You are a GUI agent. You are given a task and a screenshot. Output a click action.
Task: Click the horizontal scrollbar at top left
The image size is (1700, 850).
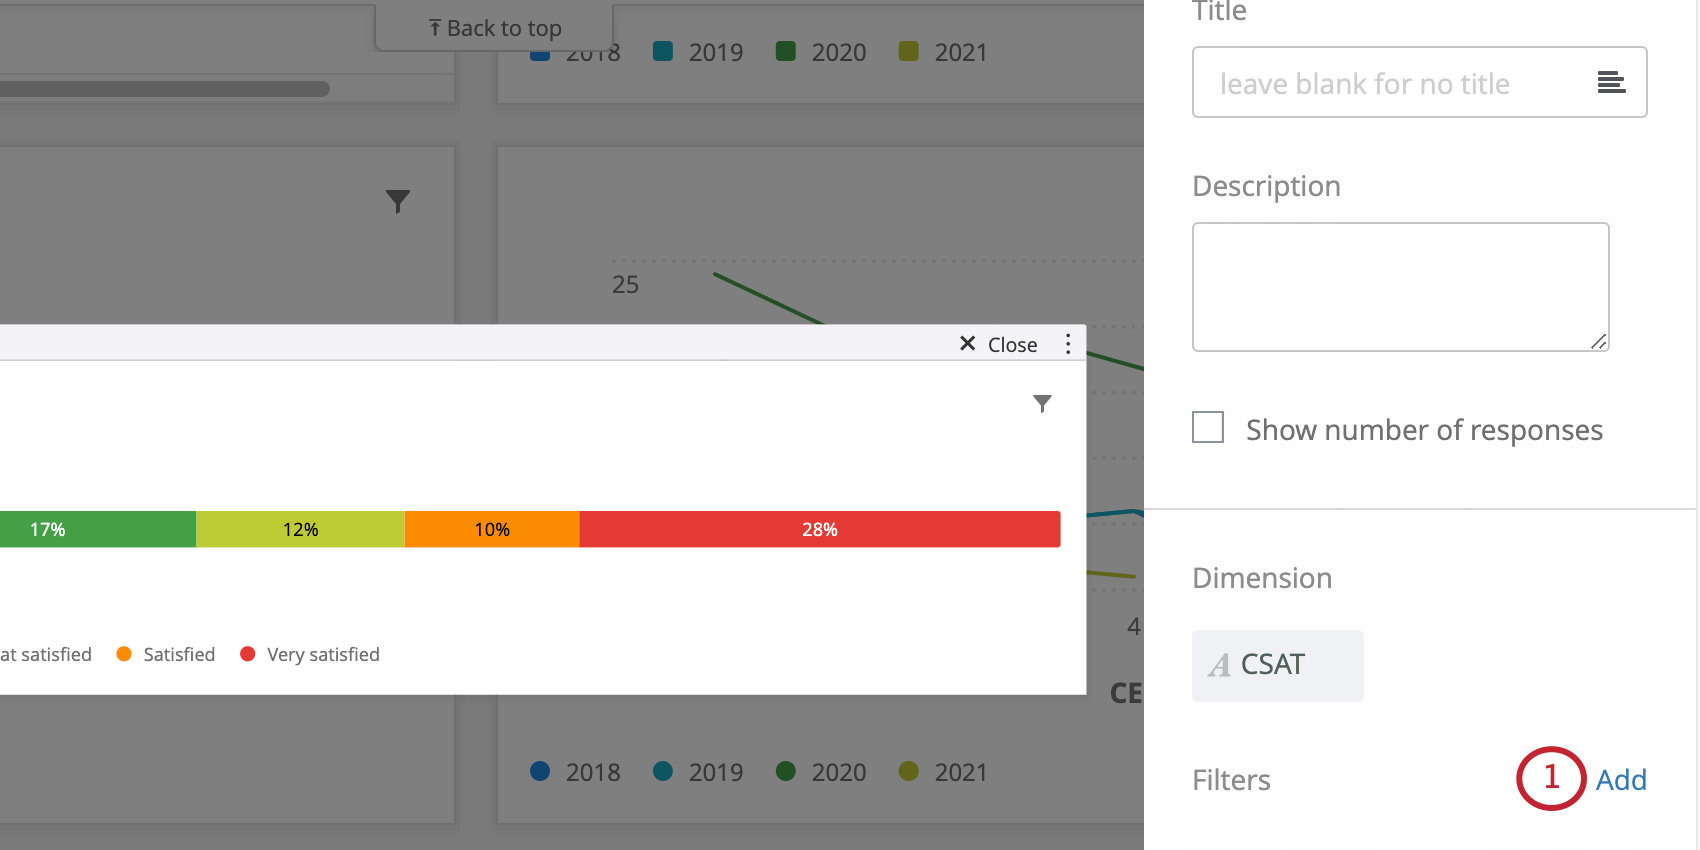click(165, 89)
